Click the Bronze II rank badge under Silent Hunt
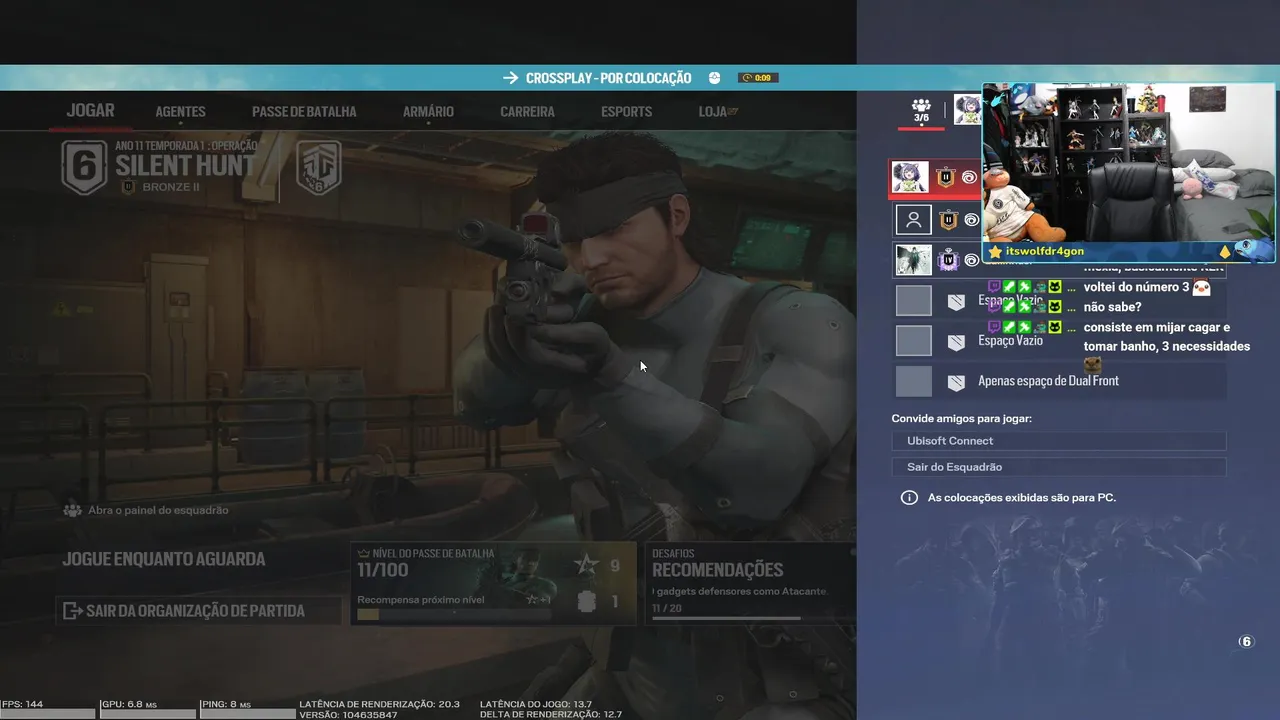 click(127, 187)
